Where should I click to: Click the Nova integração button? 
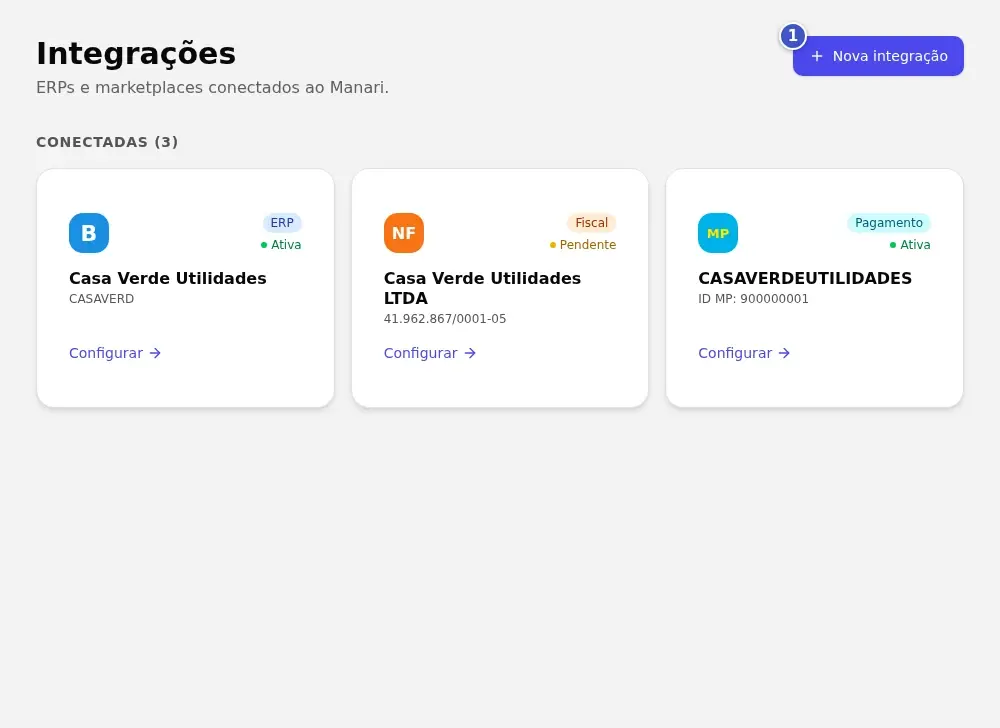click(x=878, y=56)
